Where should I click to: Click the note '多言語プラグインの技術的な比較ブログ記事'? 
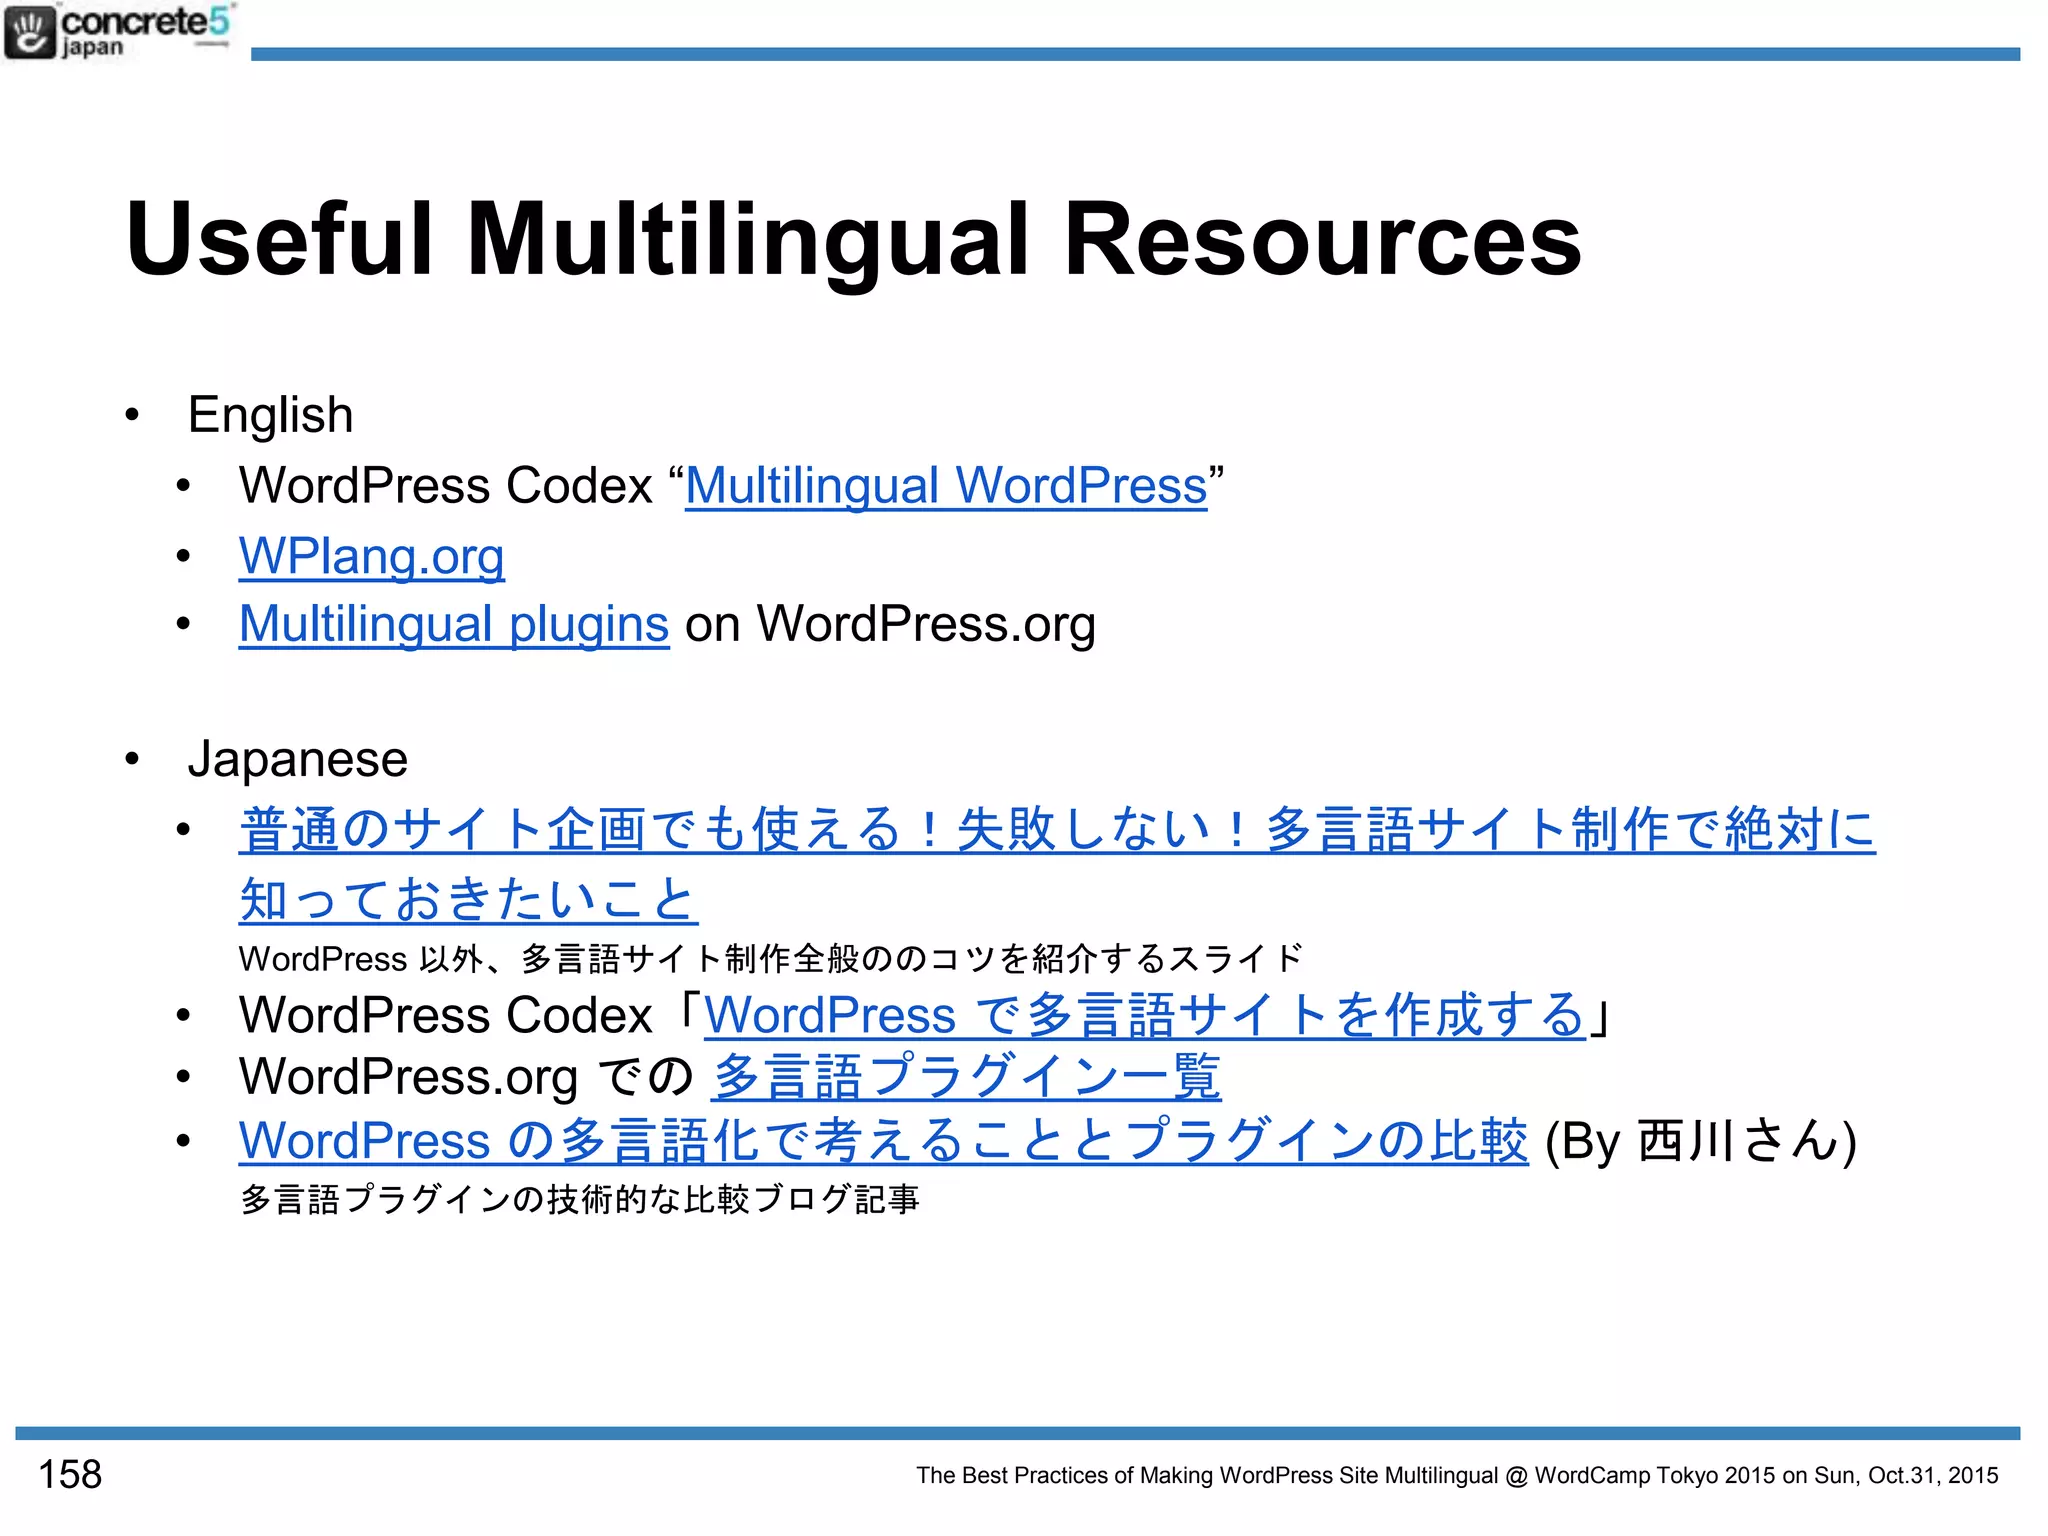[579, 1199]
